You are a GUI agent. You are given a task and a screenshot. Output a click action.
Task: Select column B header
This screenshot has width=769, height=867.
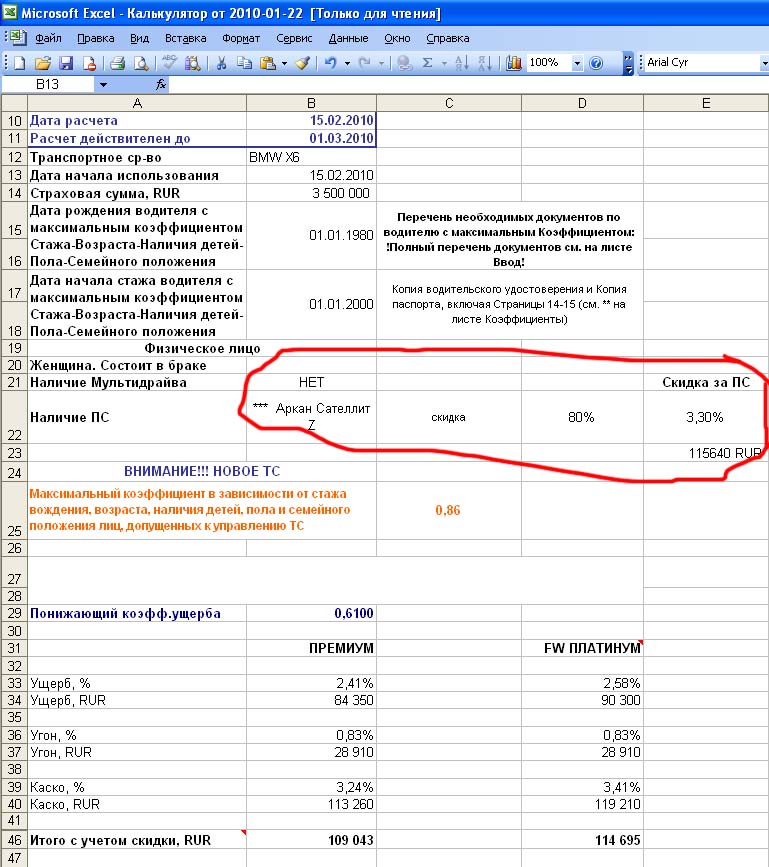(311, 103)
